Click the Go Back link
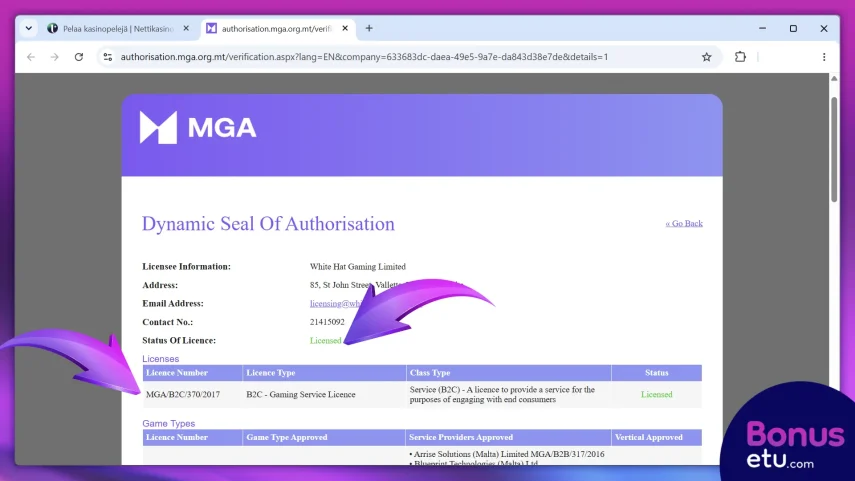Image resolution: width=855 pixels, height=481 pixels. 684,223
